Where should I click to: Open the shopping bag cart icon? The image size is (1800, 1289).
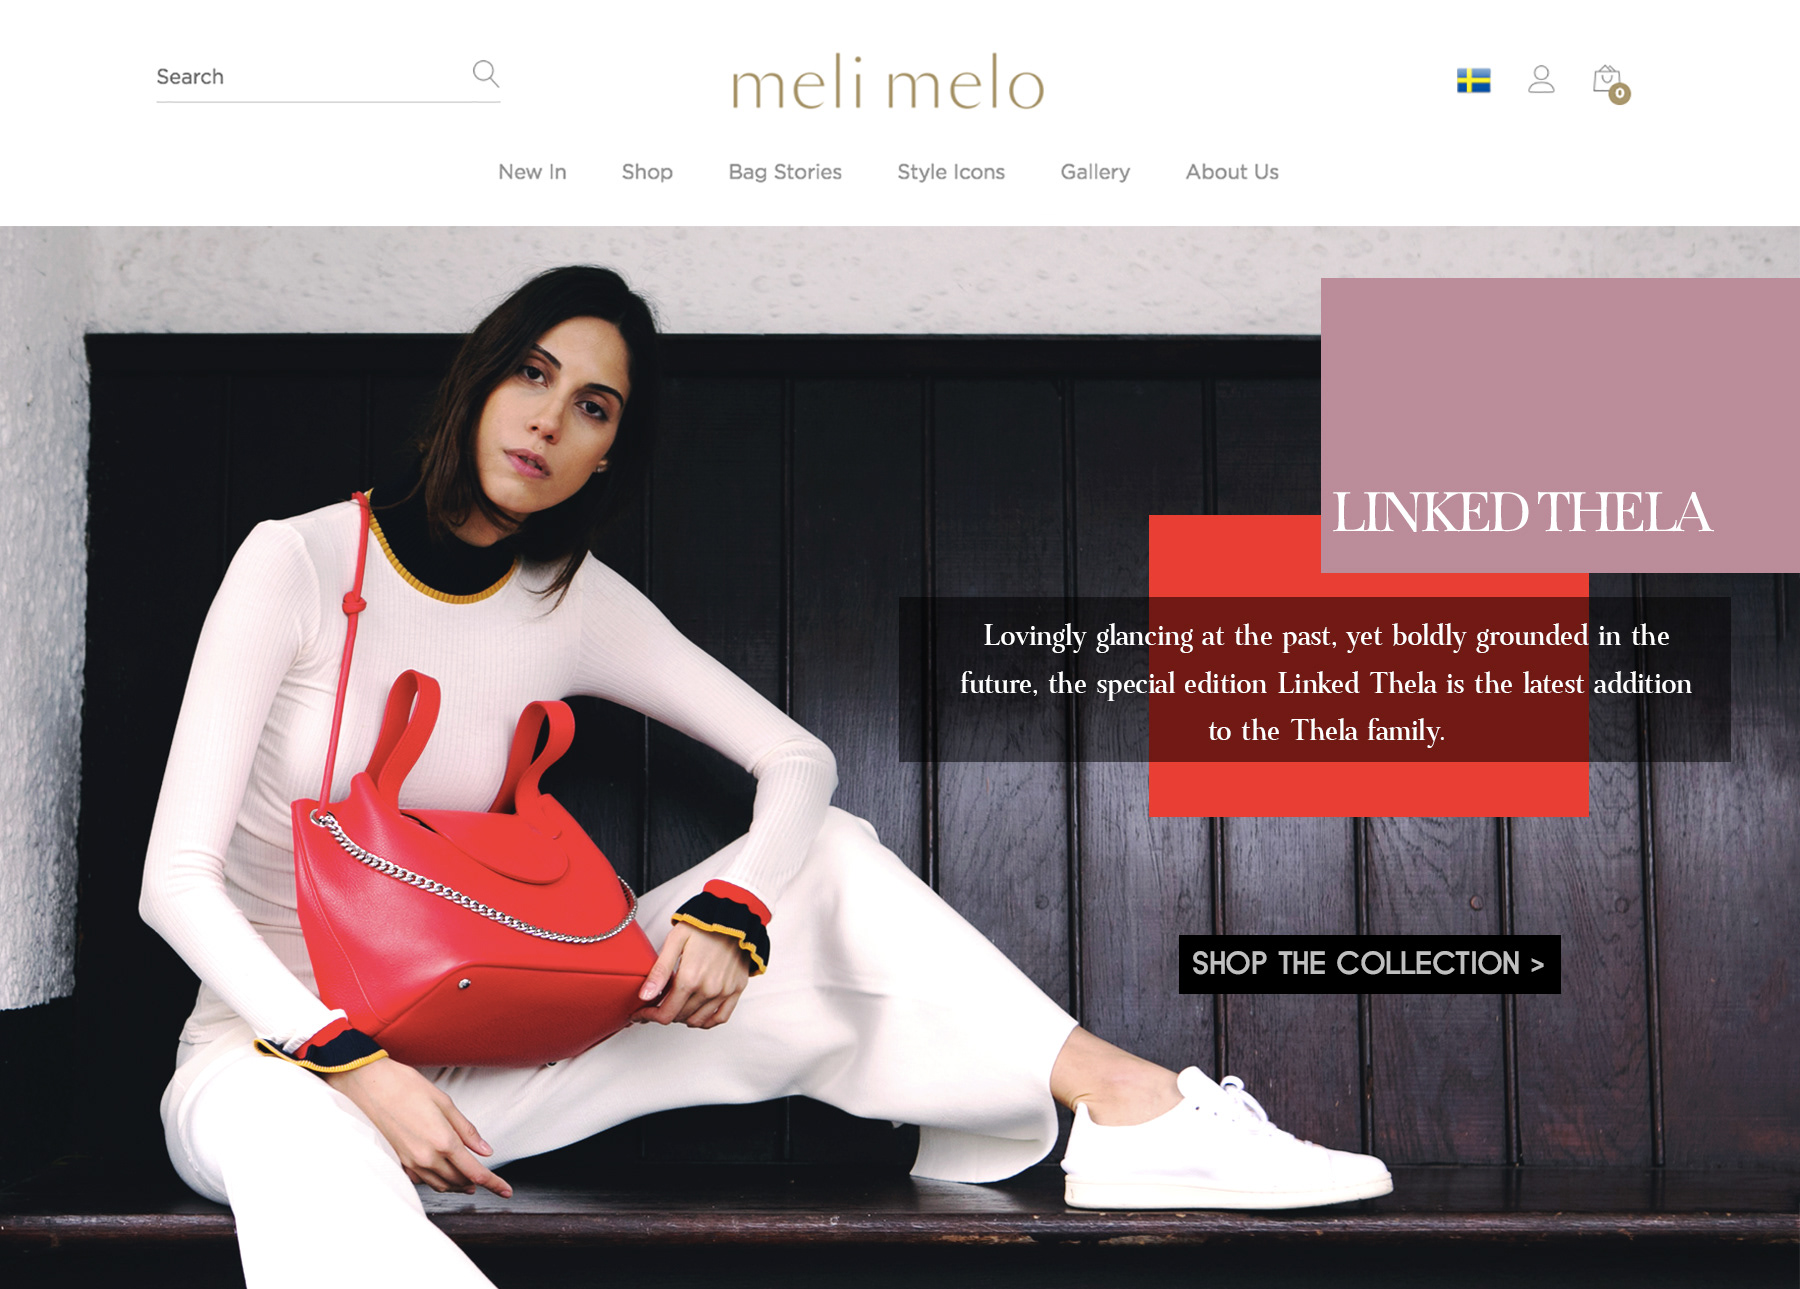click(x=1607, y=79)
